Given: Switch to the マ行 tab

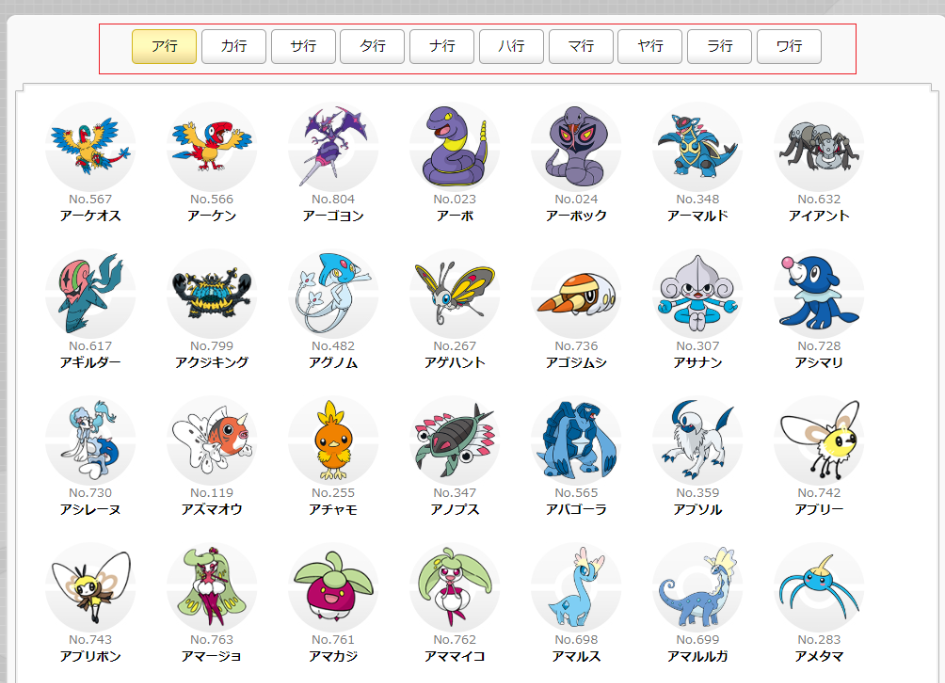Looking at the screenshot, I should point(581,46).
